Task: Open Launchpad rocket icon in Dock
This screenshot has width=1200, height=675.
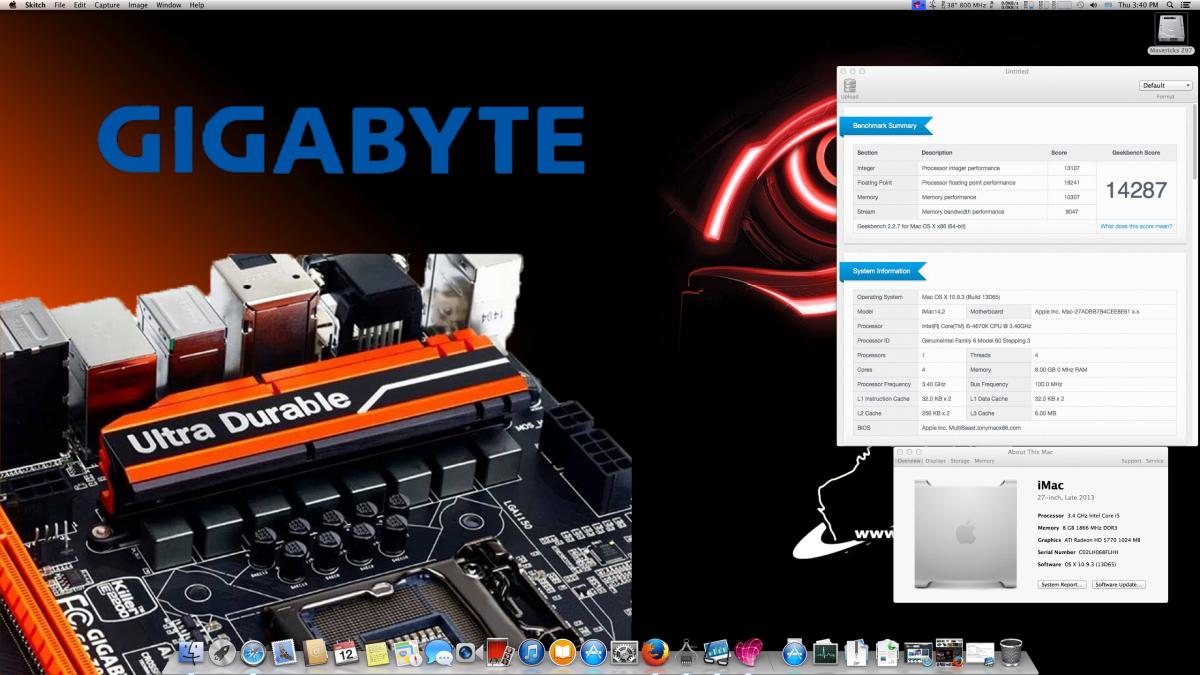Action: click(x=222, y=653)
